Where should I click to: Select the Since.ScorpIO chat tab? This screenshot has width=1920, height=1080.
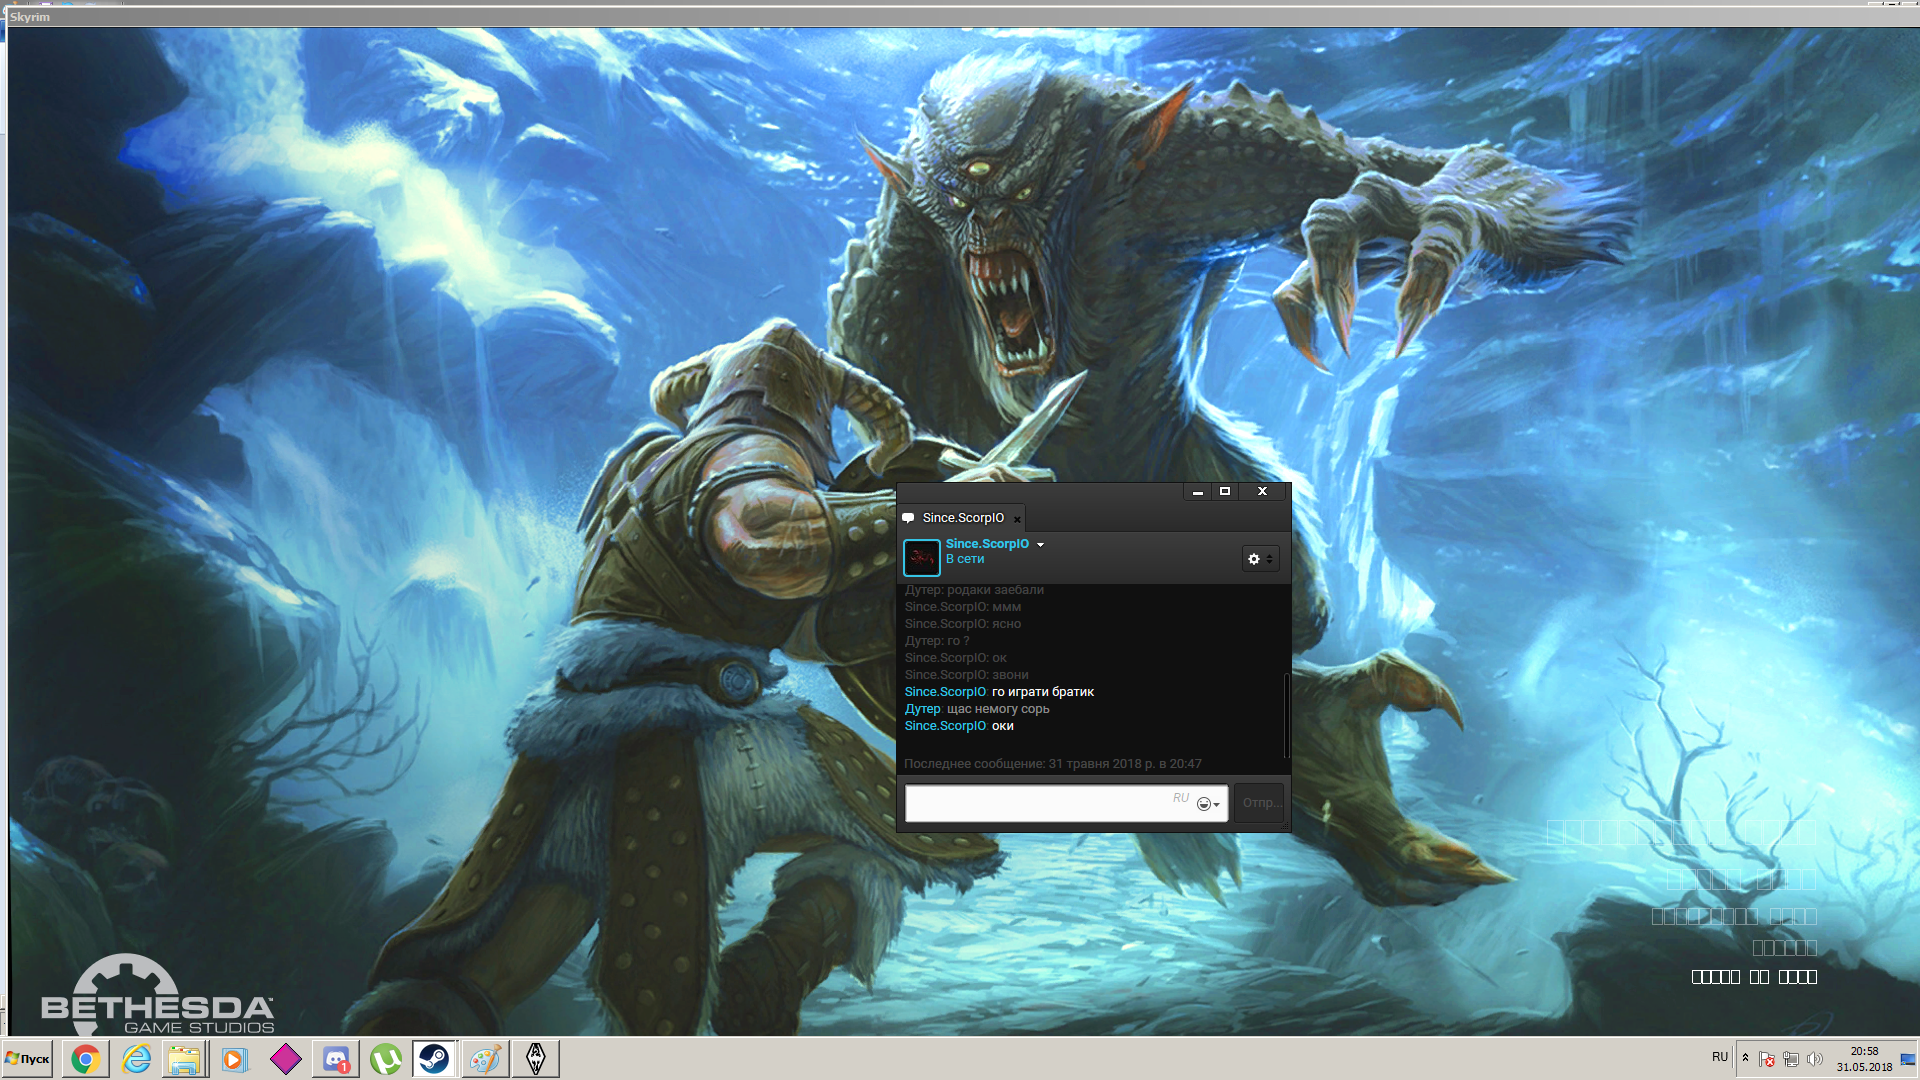click(x=962, y=518)
